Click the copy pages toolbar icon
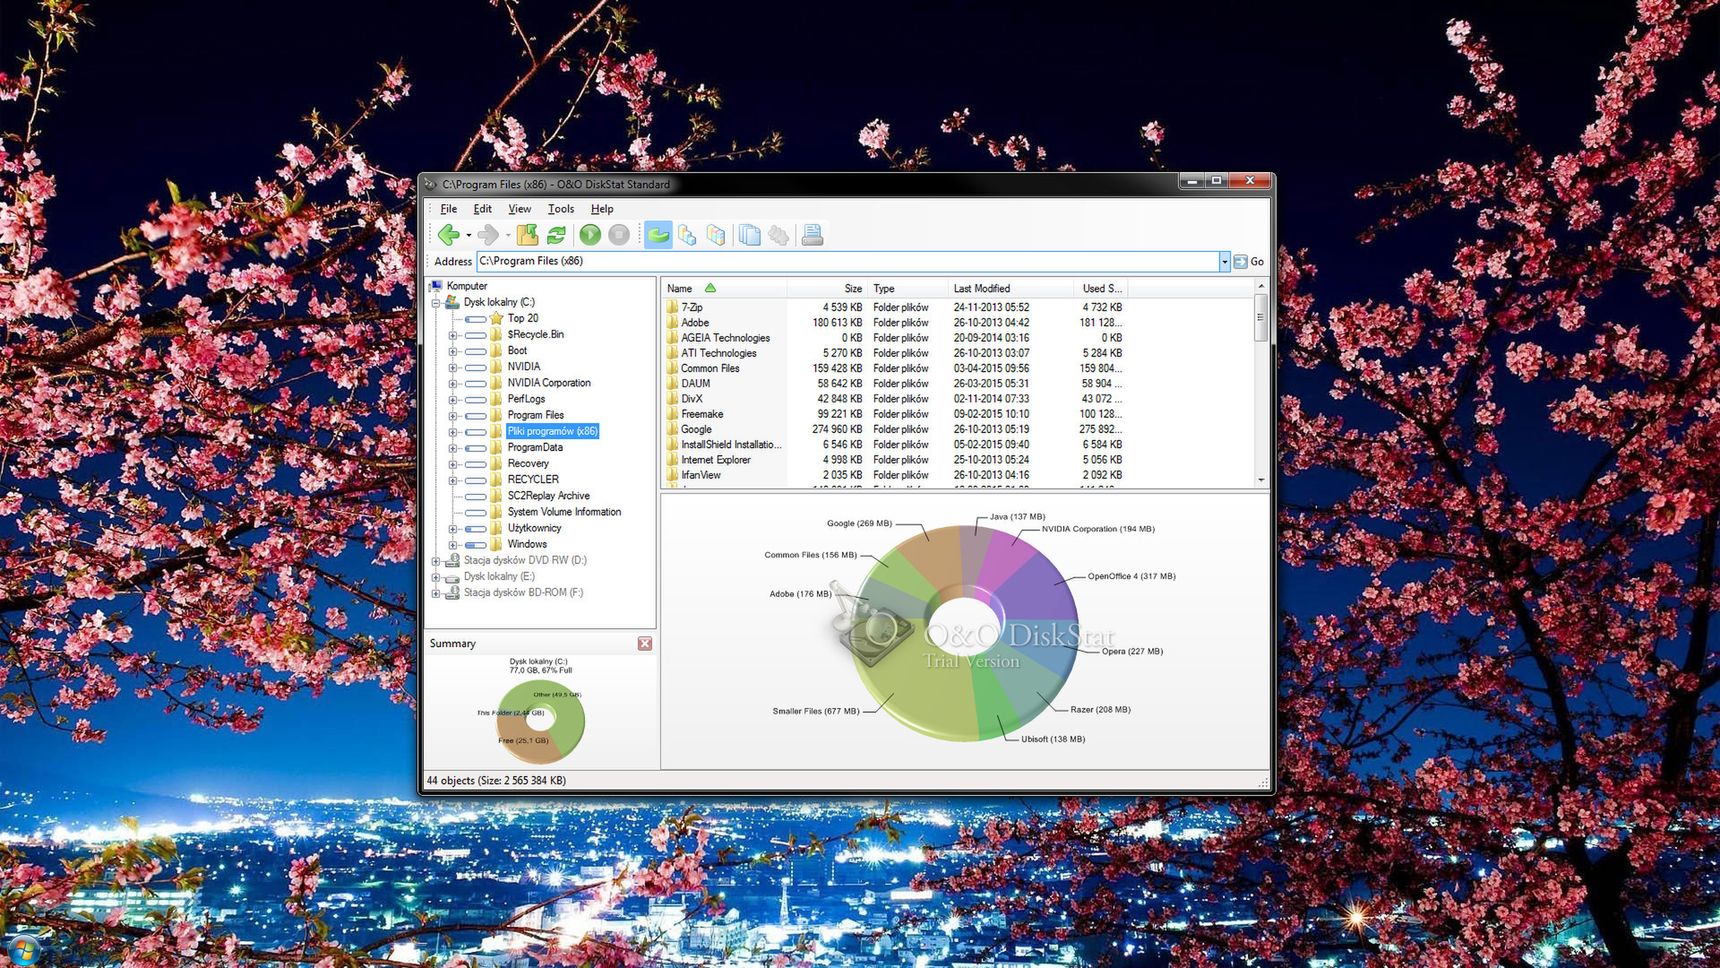This screenshot has height=968, width=1720. click(x=749, y=235)
